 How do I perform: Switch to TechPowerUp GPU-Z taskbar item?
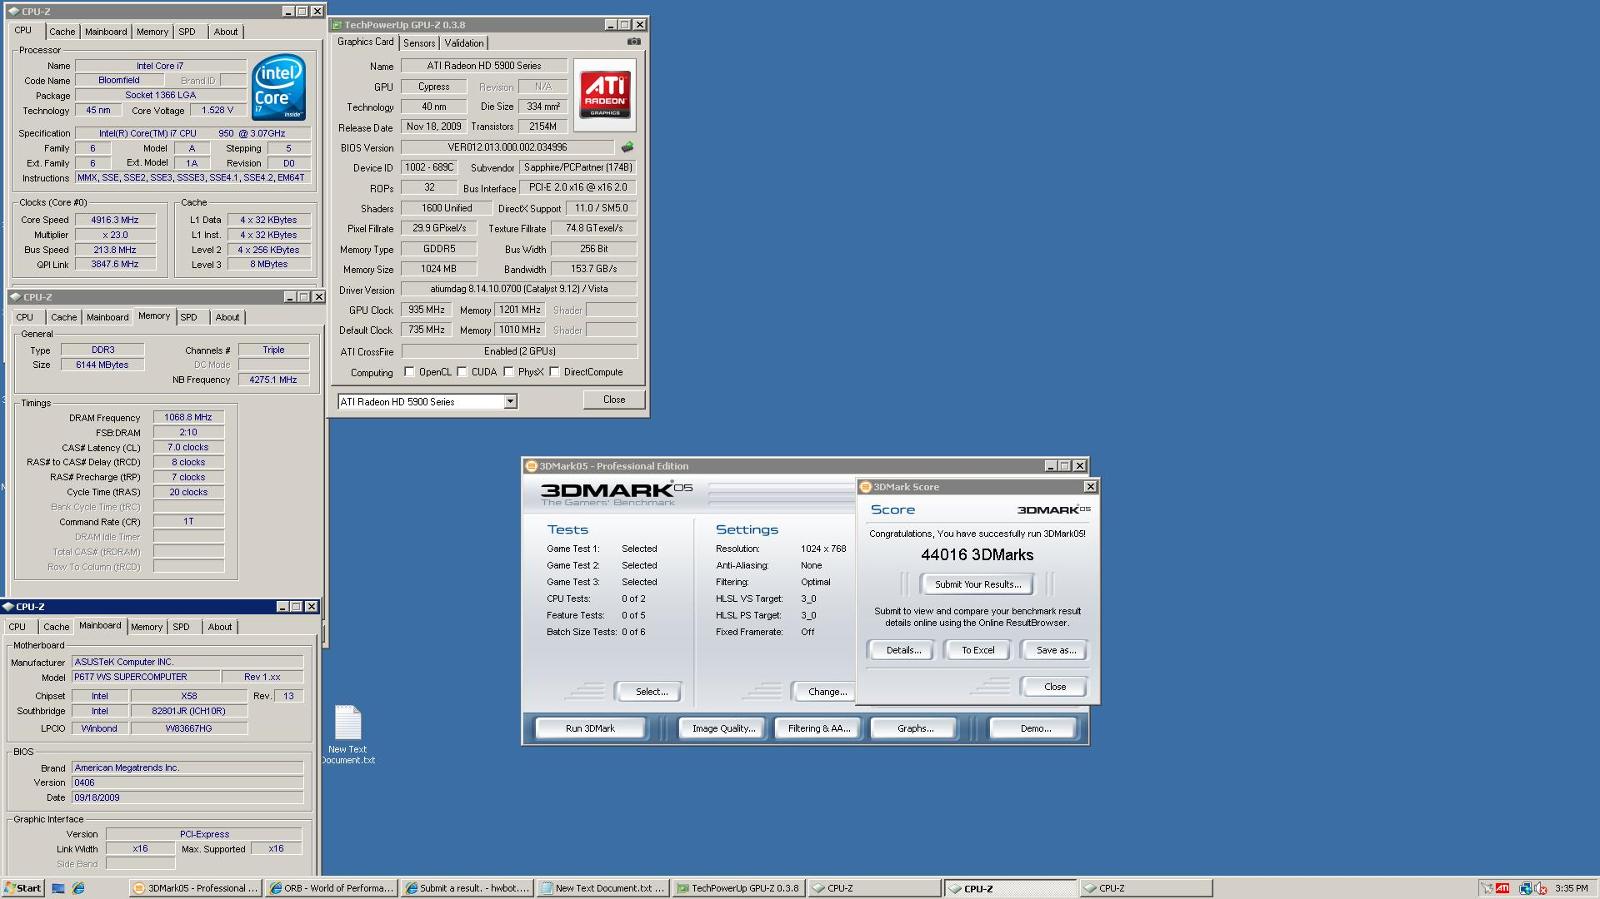pos(738,888)
